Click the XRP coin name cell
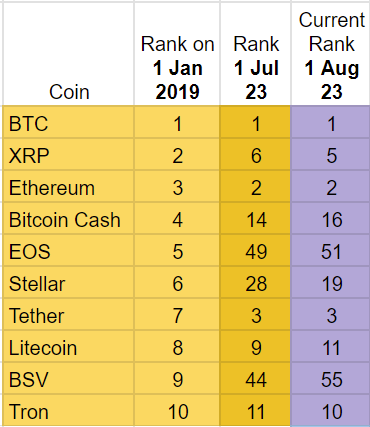Viewport: 370px width, 427px height. 69,154
